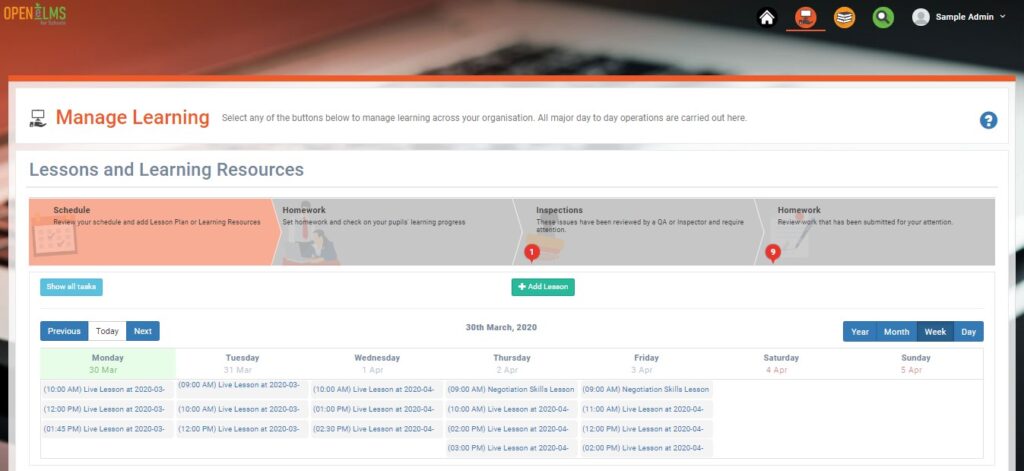
Task: Open Friday 02:00 PM Live Lesson
Action: pyautogui.click(x=647, y=449)
